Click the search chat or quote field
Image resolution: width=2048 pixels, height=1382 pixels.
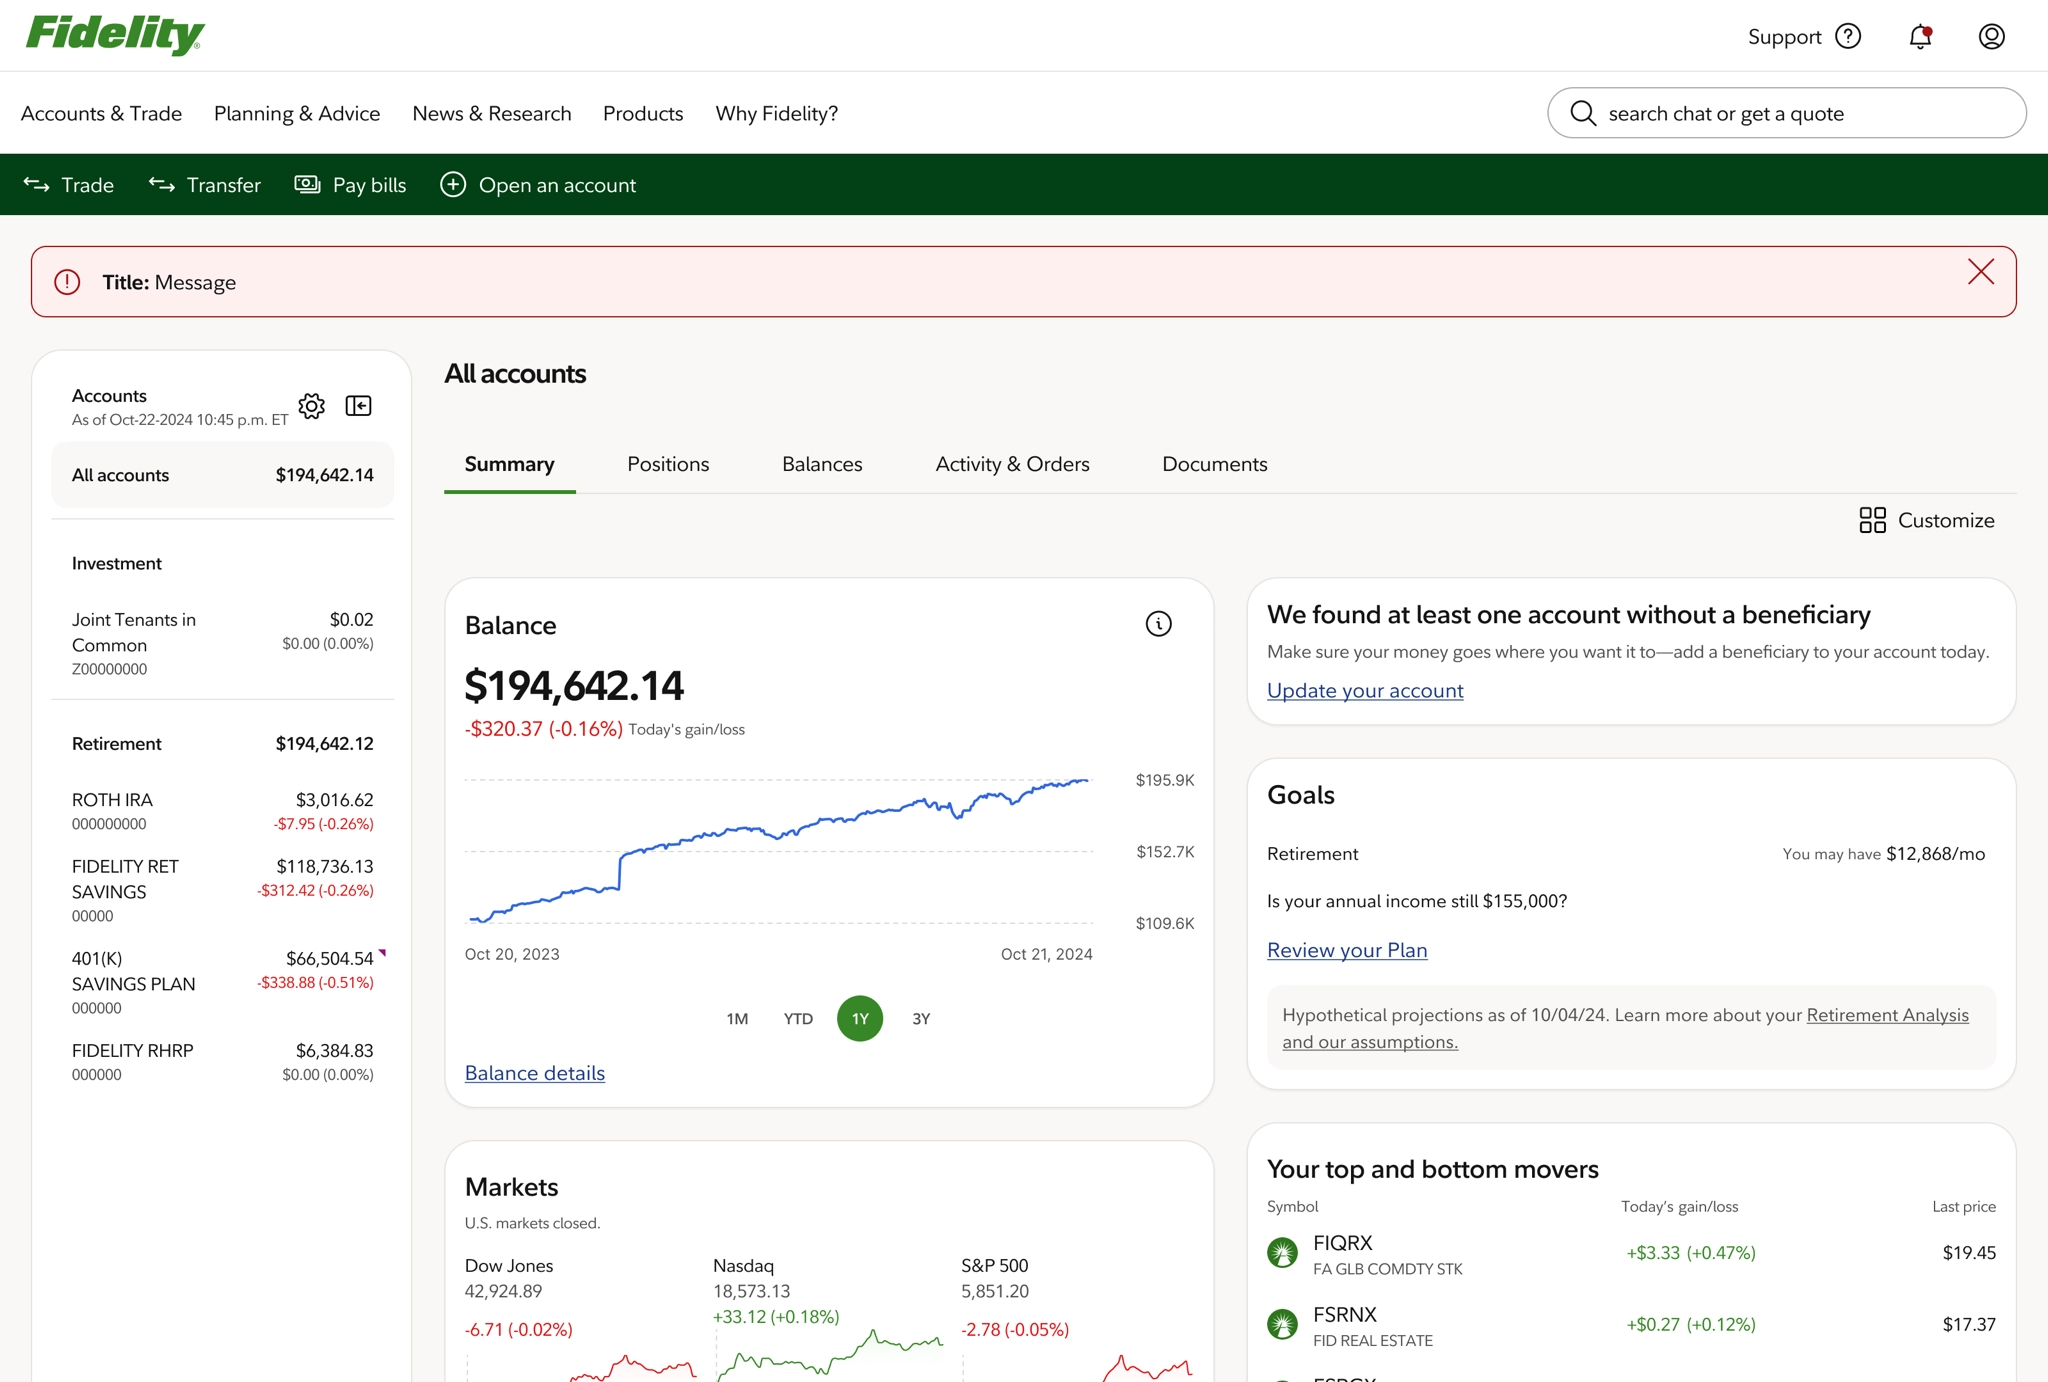coord(1787,113)
